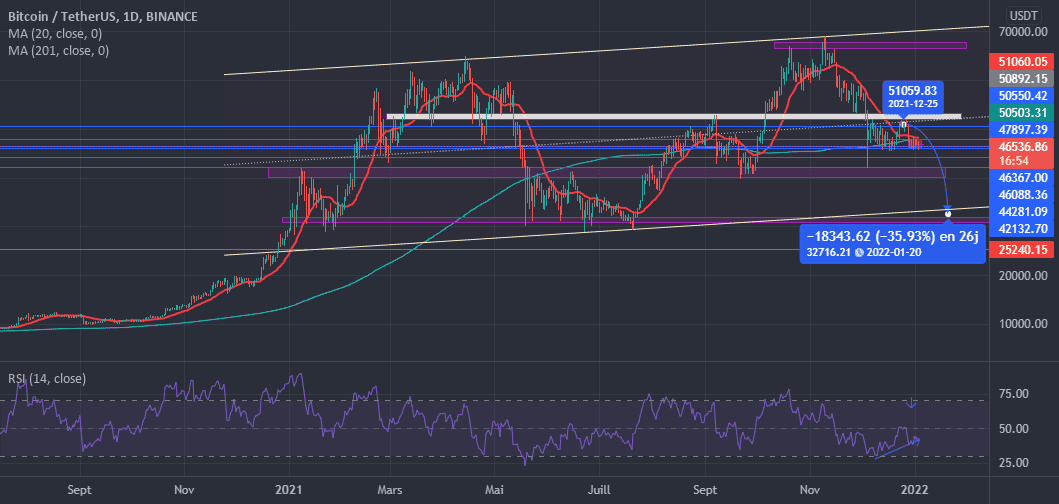Select the MA (201, close, 0) indicator label

[x=58, y=50]
